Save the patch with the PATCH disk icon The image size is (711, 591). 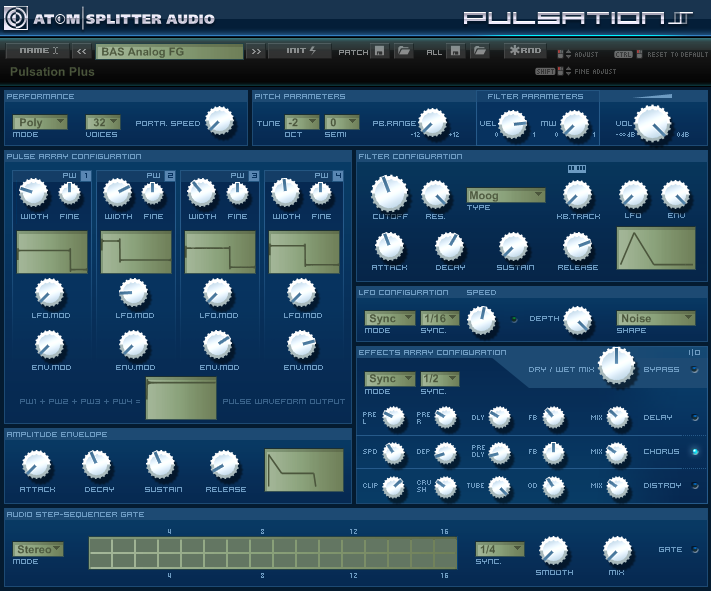[x=380, y=51]
